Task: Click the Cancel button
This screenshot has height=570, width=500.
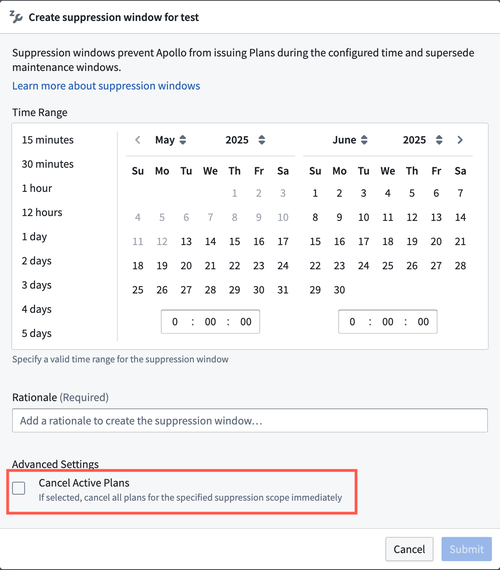Action: pyautogui.click(x=409, y=549)
